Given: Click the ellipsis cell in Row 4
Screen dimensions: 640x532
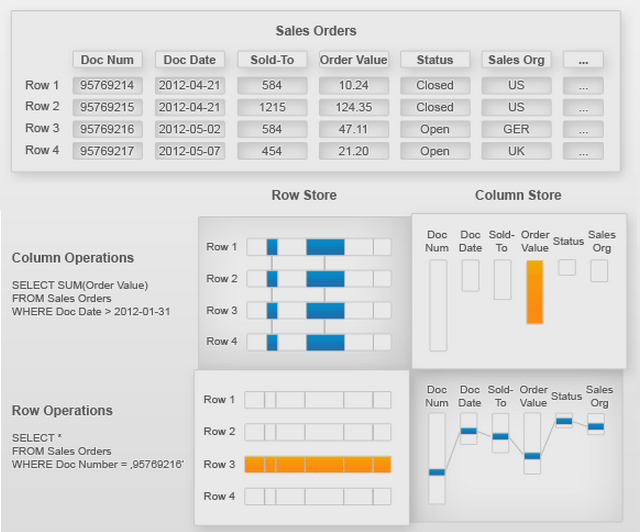Looking at the screenshot, I should tap(582, 151).
